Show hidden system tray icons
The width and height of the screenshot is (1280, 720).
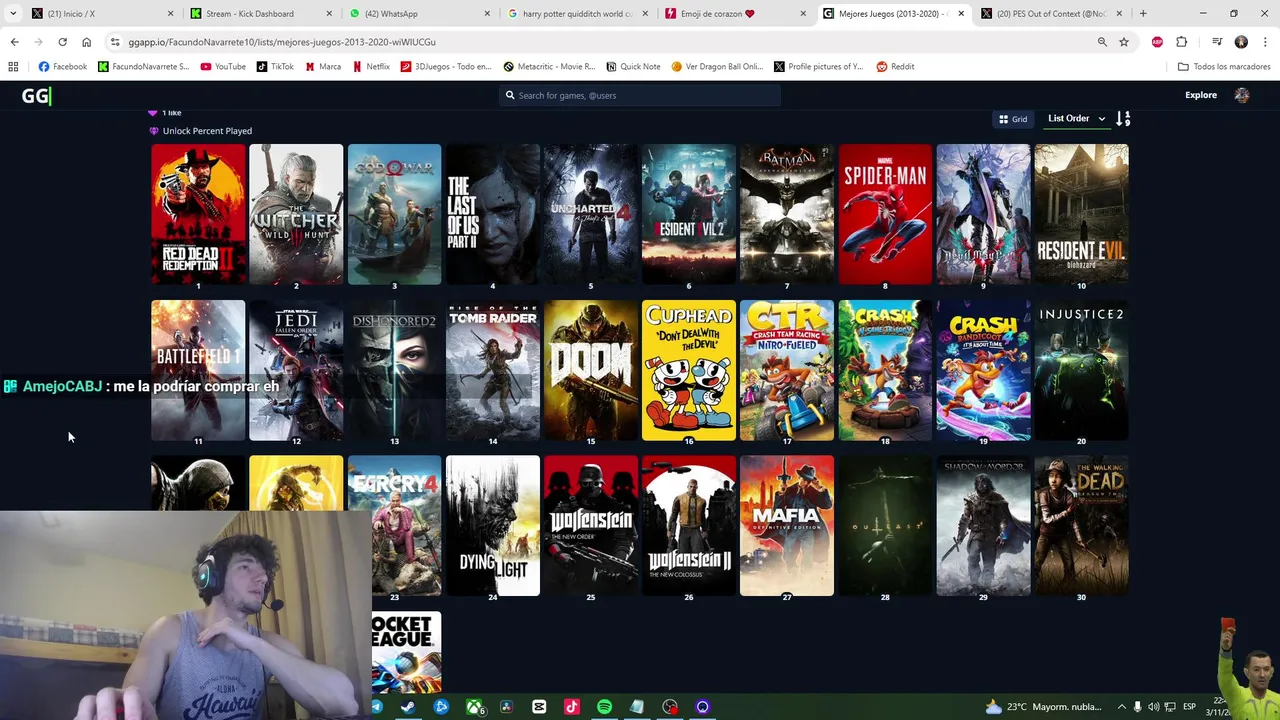pyautogui.click(x=1121, y=707)
